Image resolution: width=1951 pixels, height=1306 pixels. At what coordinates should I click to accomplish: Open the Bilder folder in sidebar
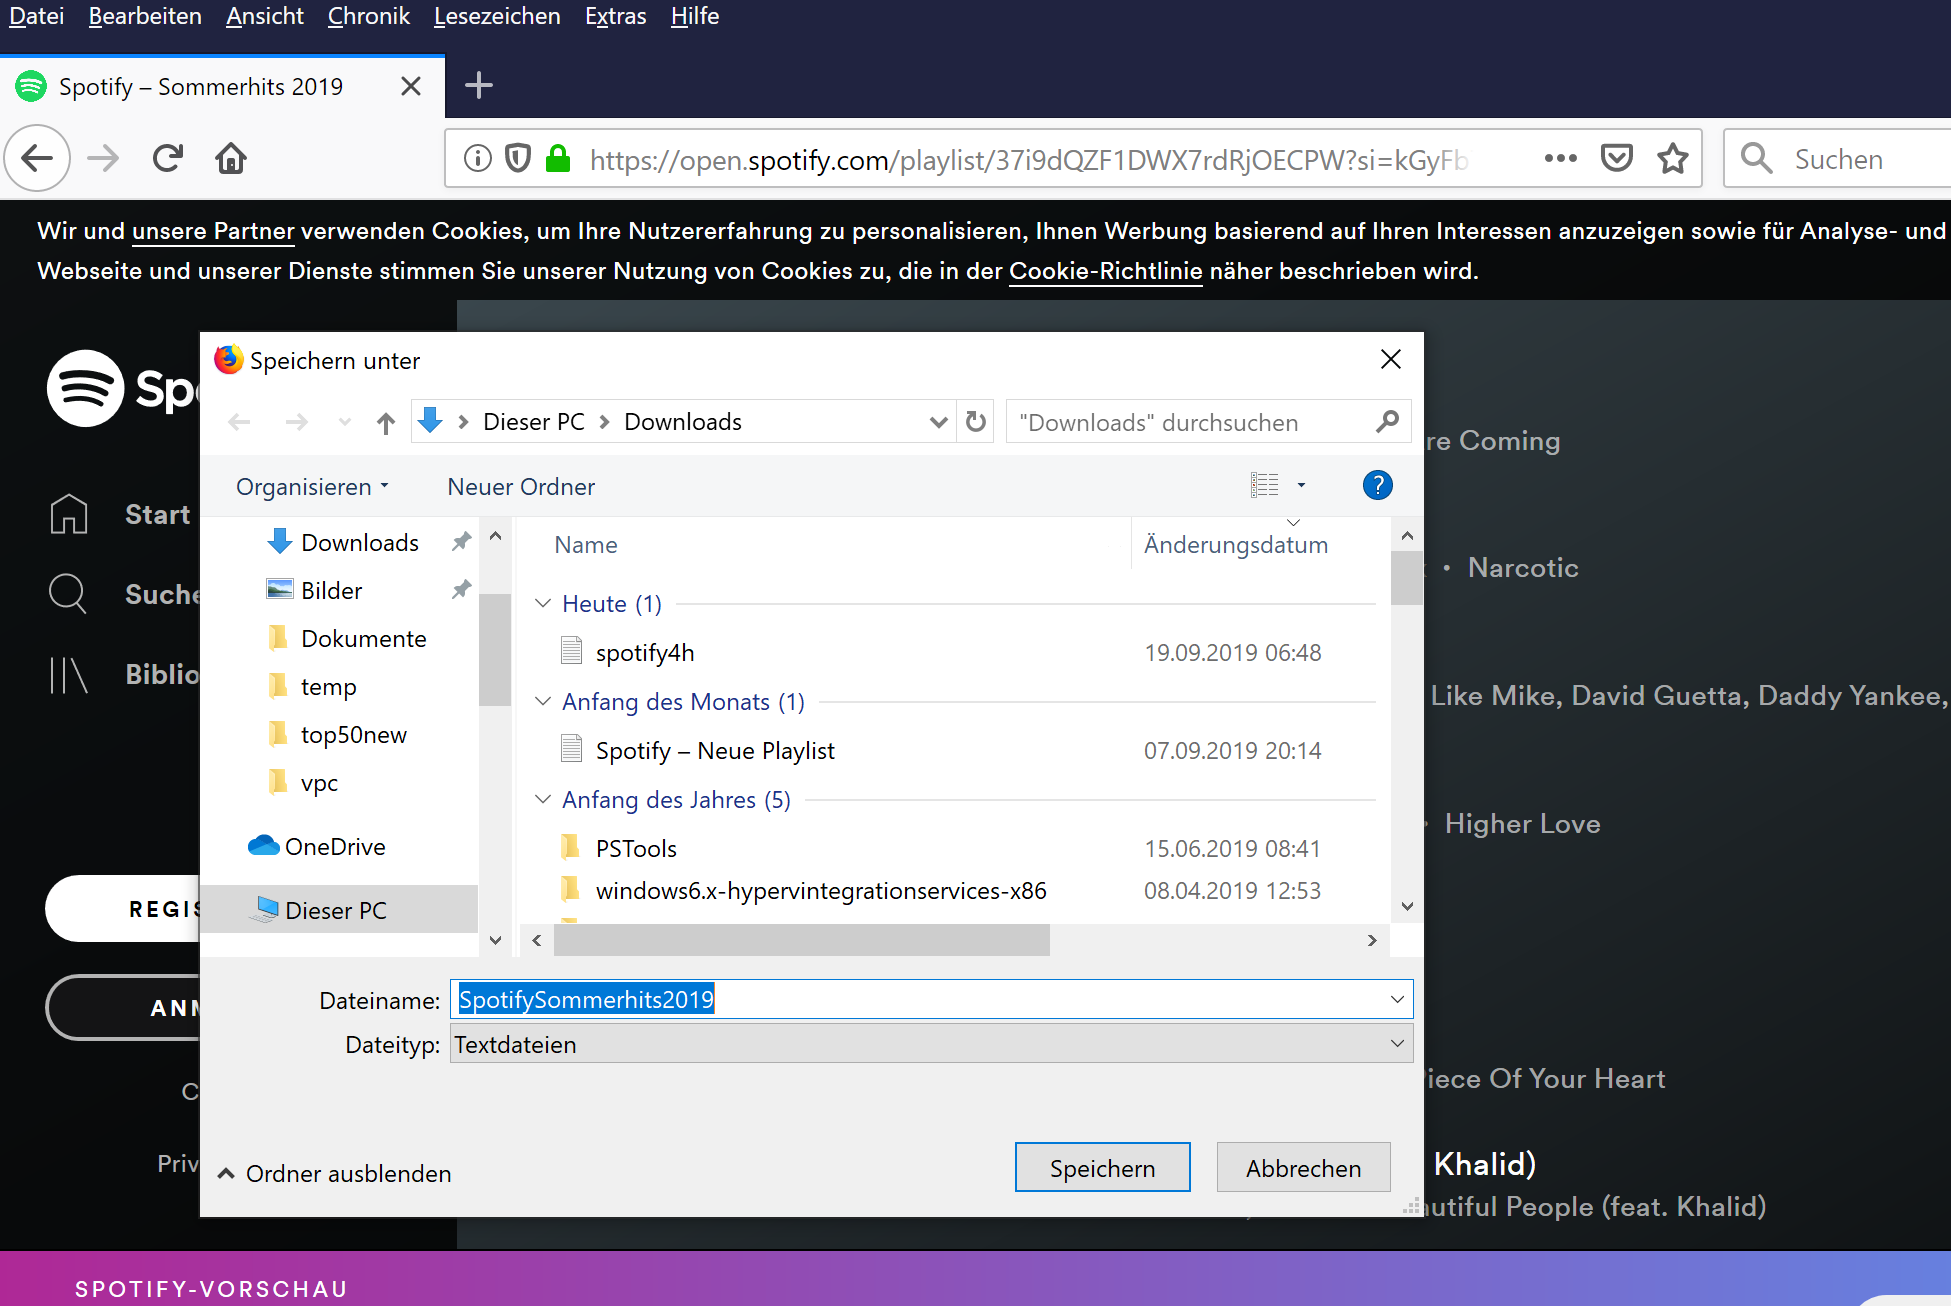[x=314, y=590]
